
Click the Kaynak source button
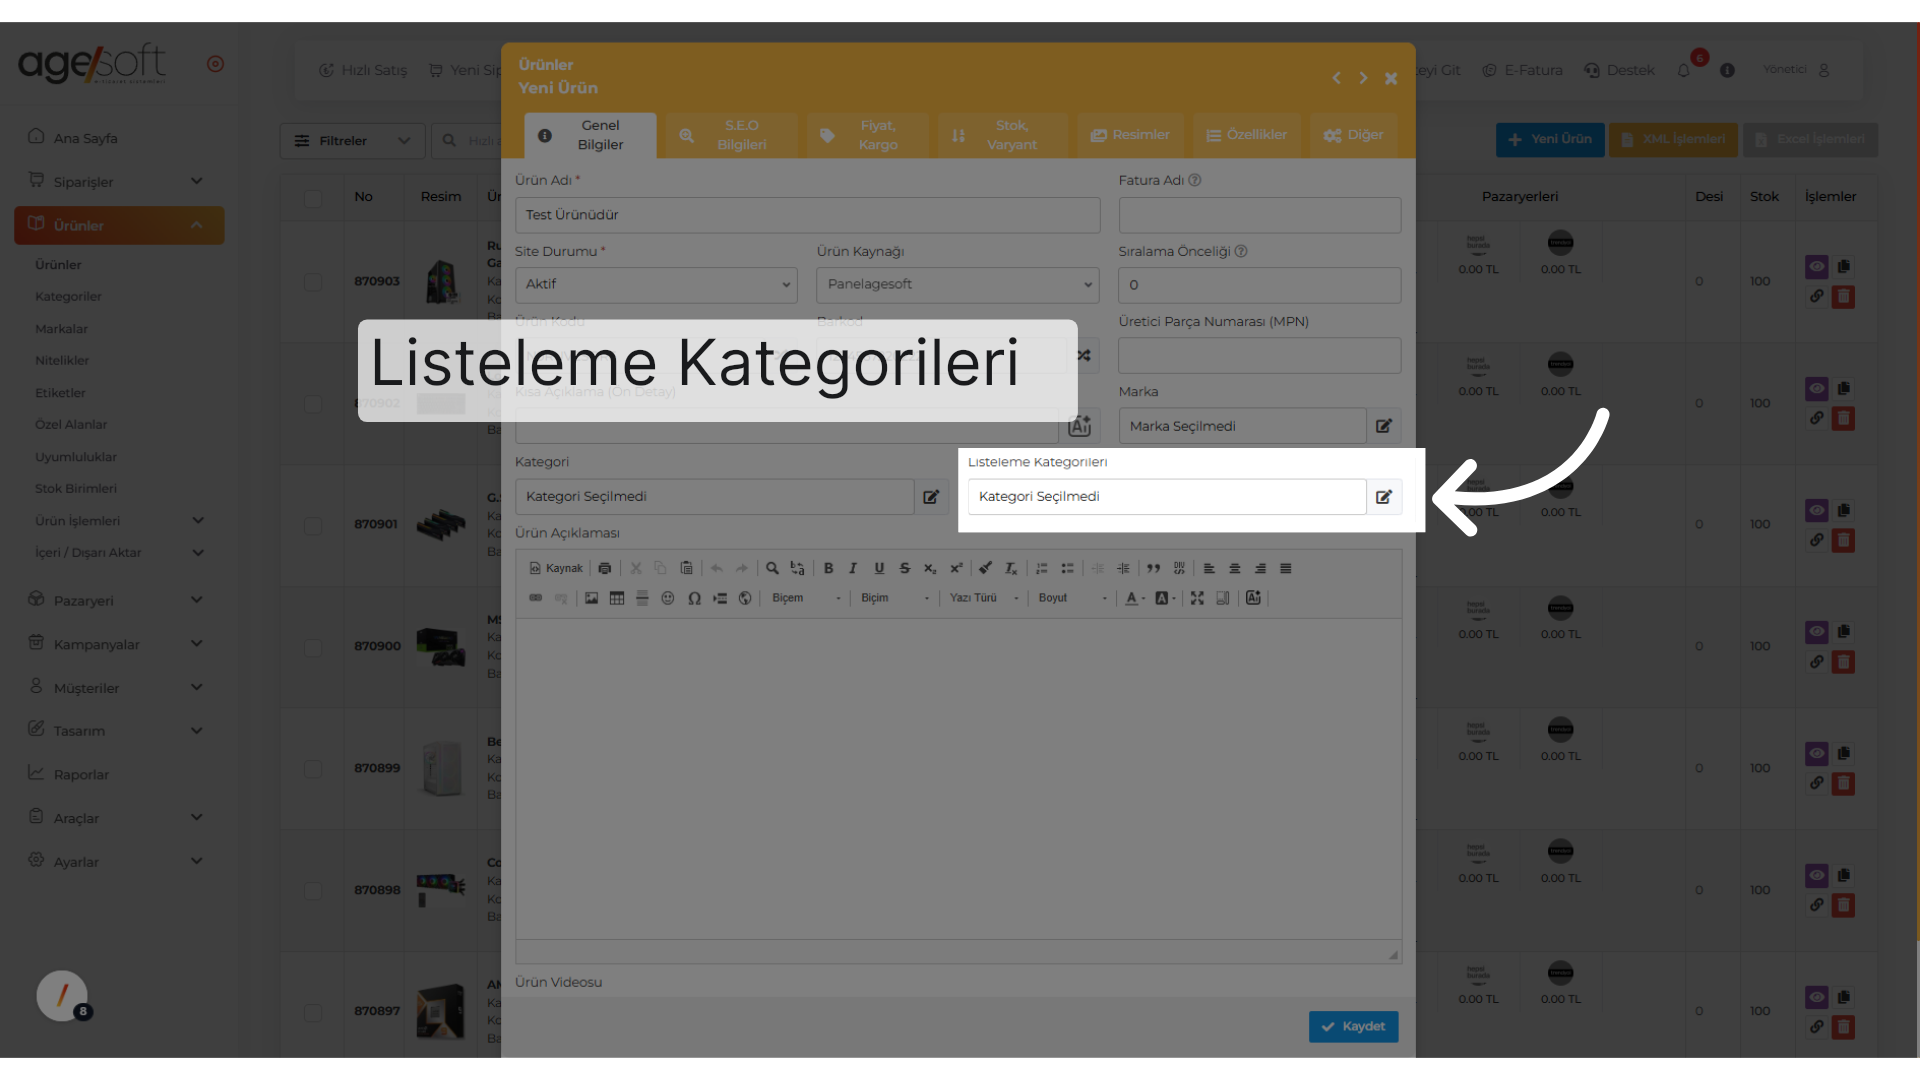point(556,568)
